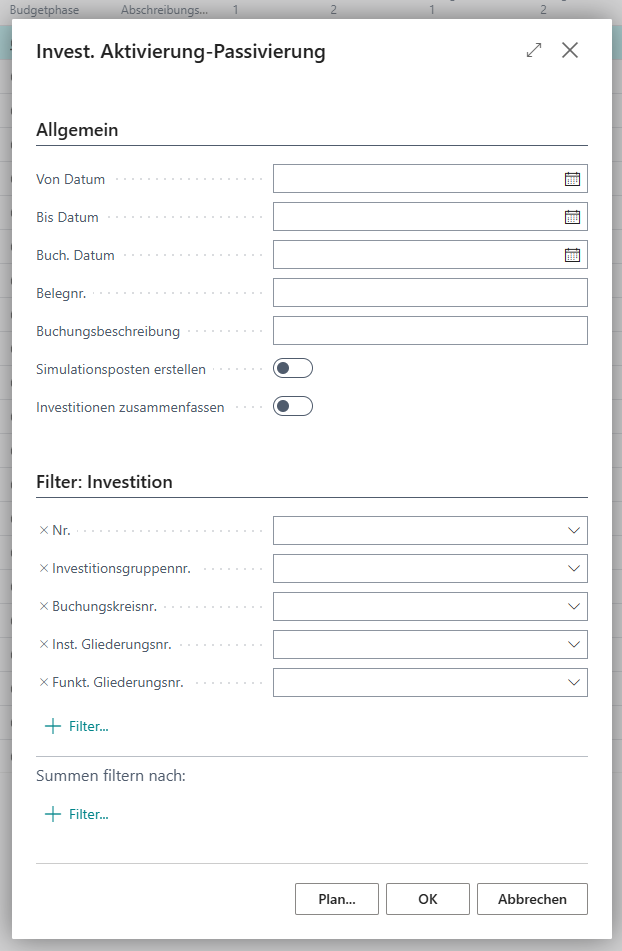Open calendar picker for Buch. Datum
This screenshot has height=951, width=622.
[572, 255]
